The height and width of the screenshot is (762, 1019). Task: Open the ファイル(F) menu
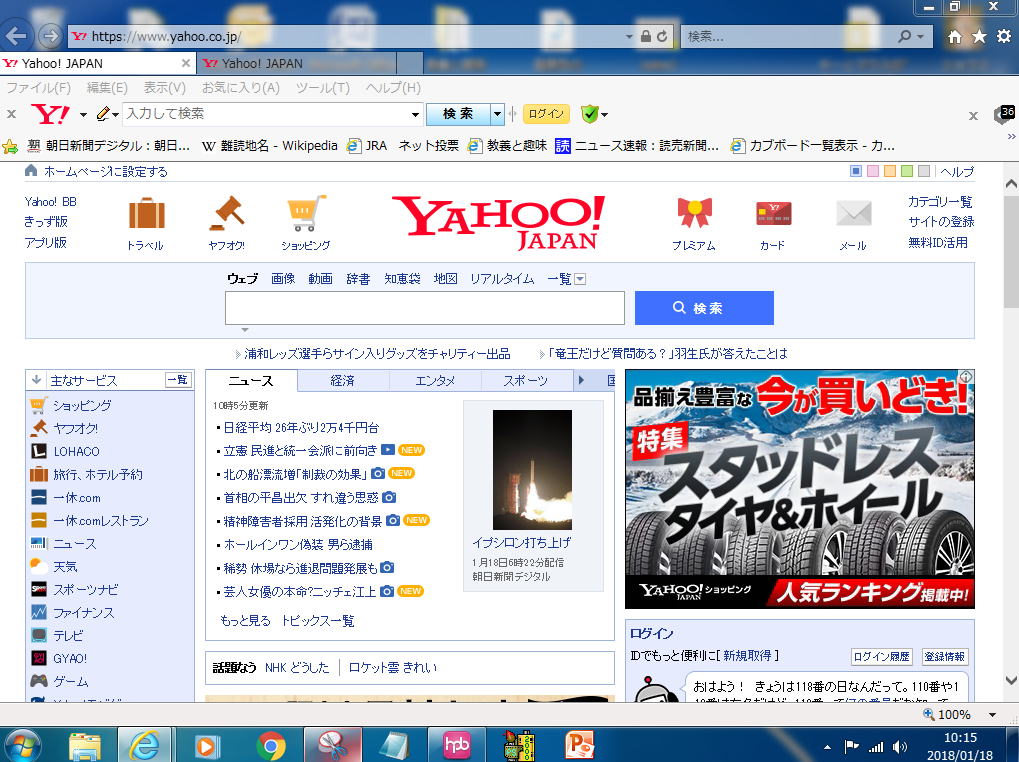click(x=38, y=88)
